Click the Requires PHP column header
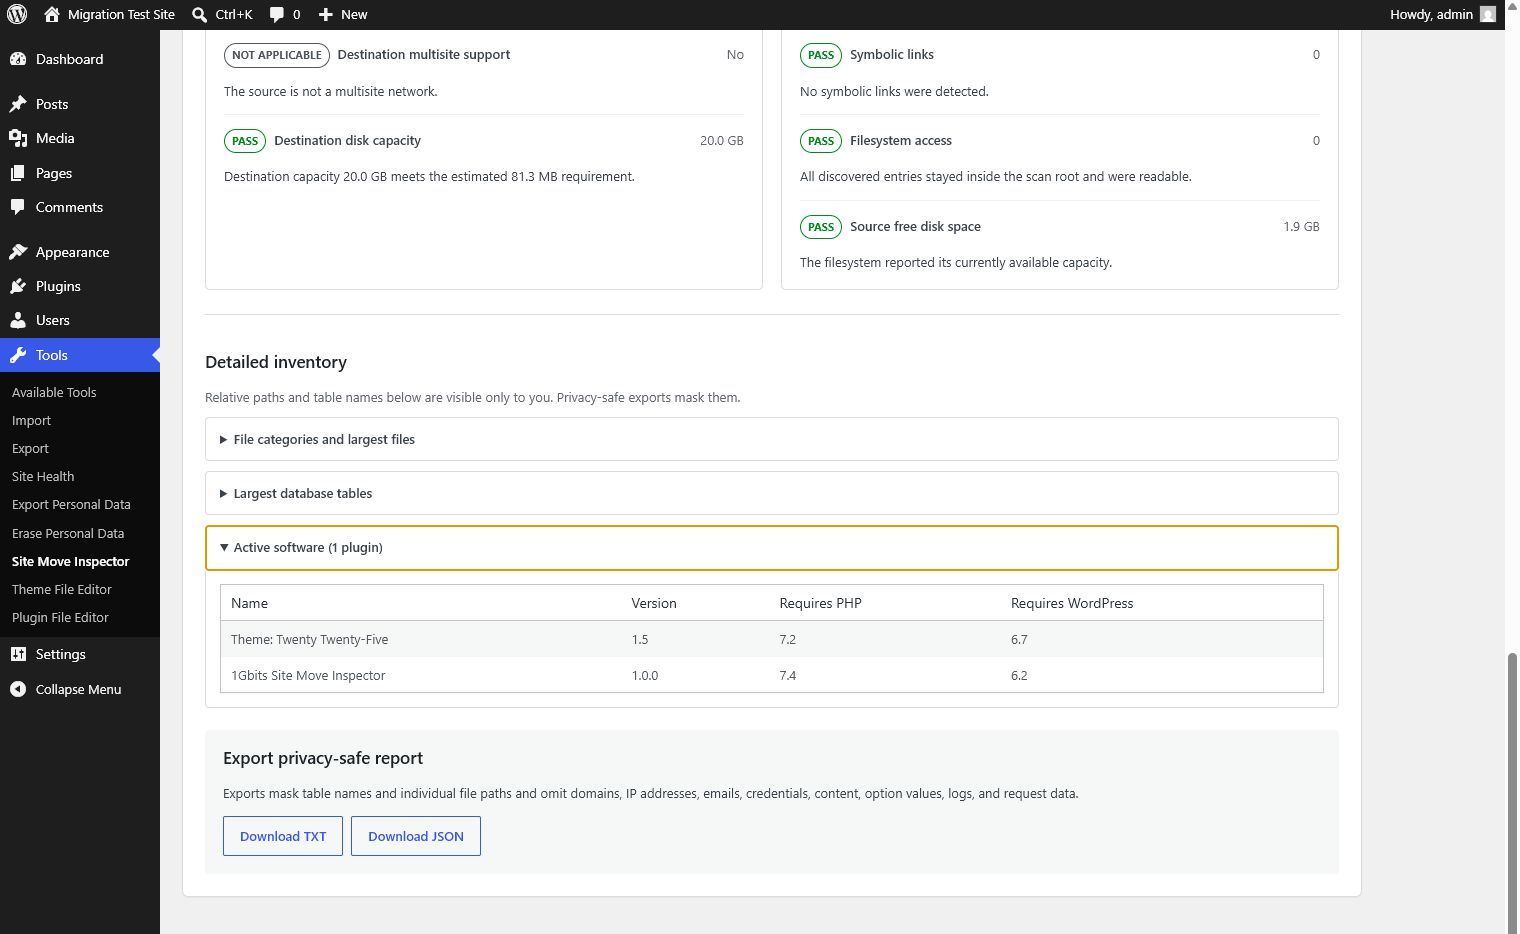1520x934 pixels. [820, 603]
